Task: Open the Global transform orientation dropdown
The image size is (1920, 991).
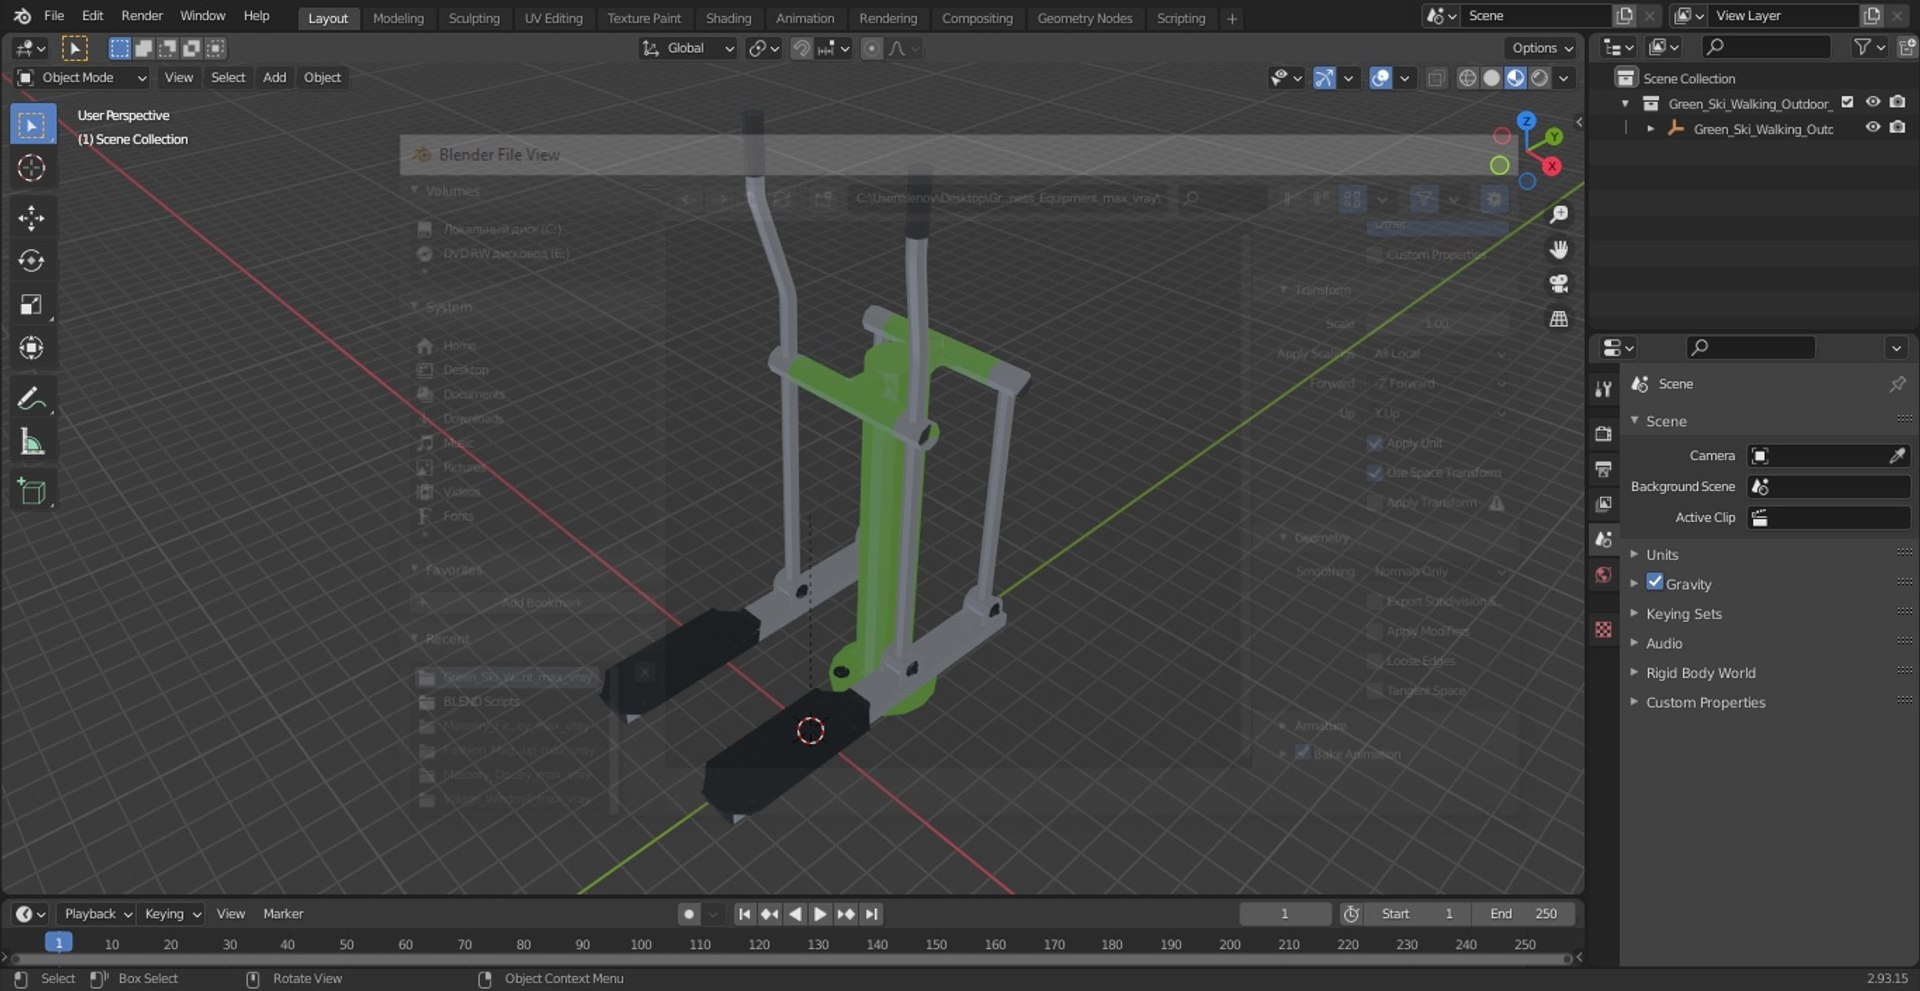Action: pos(688,48)
